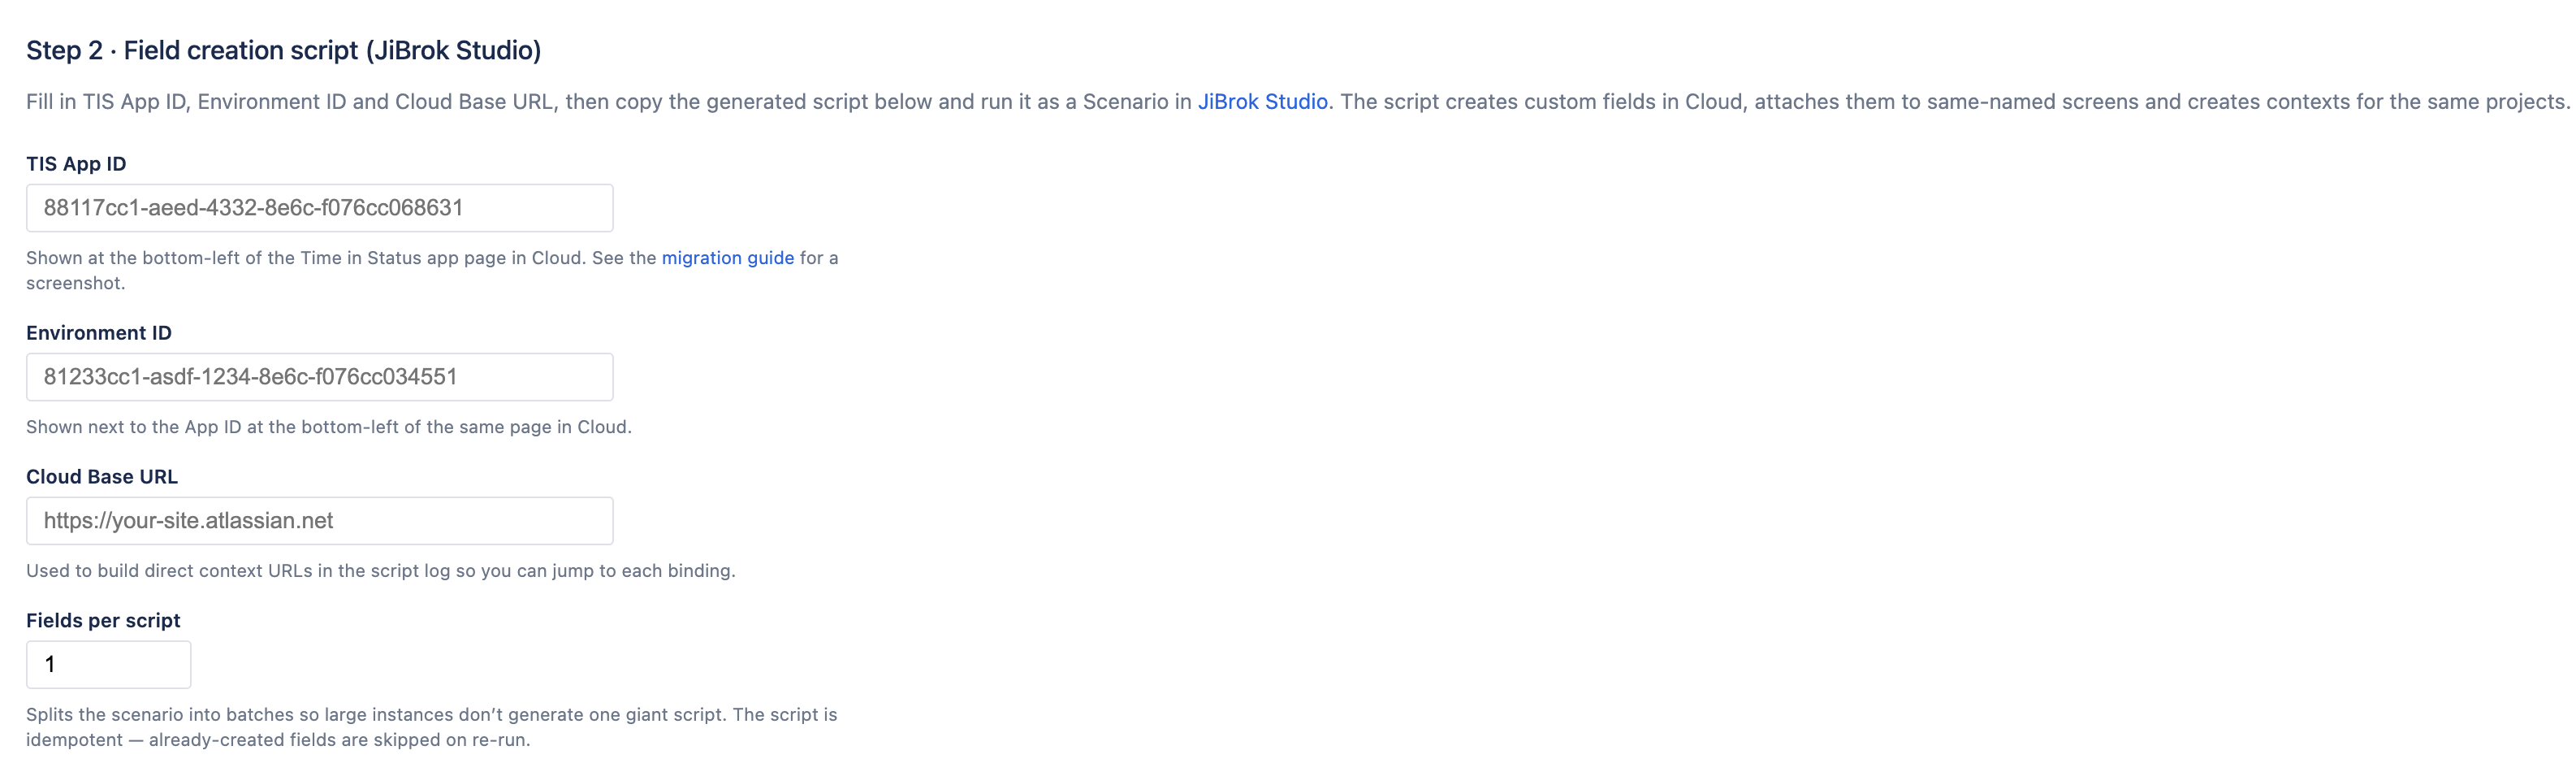Click the Environment ID label
This screenshot has height=772, width=2576.
click(x=99, y=333)
